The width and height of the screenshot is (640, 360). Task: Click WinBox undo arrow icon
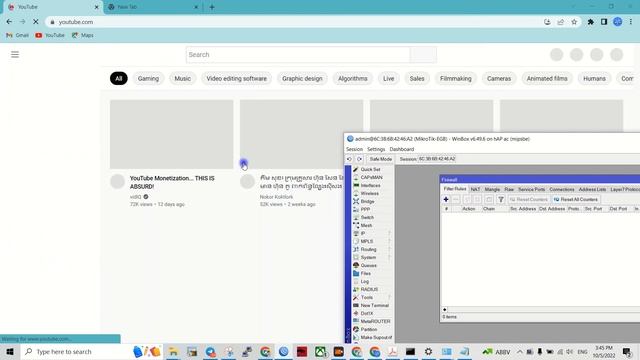click(x=349, y=159)
